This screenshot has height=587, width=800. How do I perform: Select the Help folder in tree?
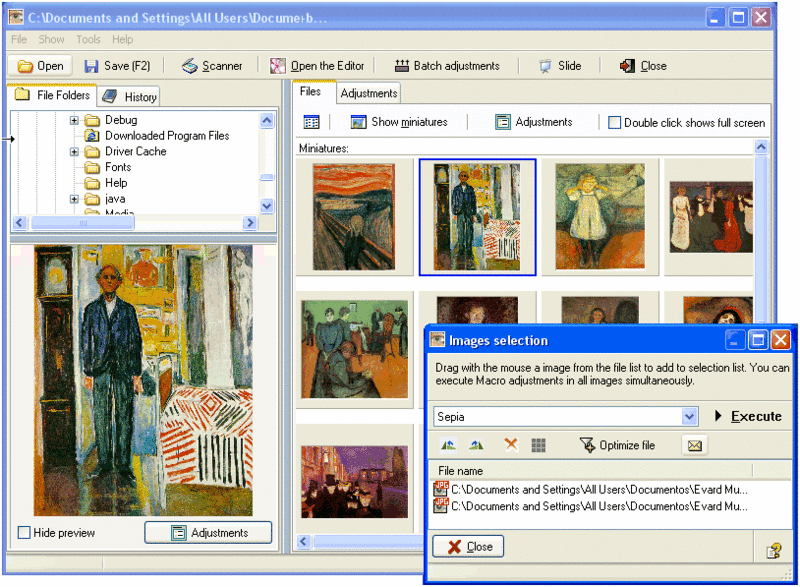tap(116, 183)
